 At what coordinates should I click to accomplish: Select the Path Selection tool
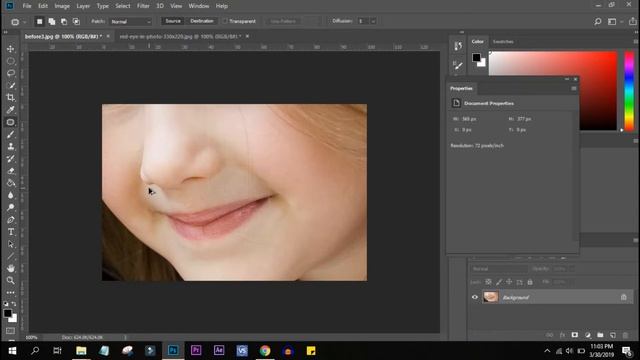point(11,244)
